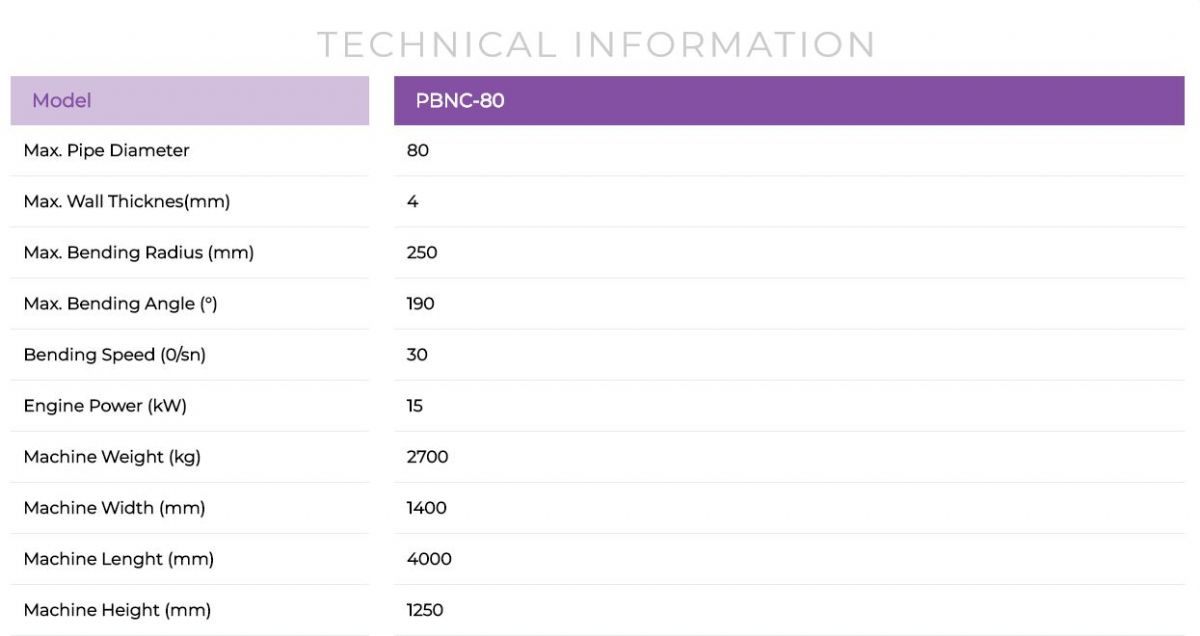Select the pipe diameter value 80
This screenshot has height=636, width=1200.
tap(418, 151)
